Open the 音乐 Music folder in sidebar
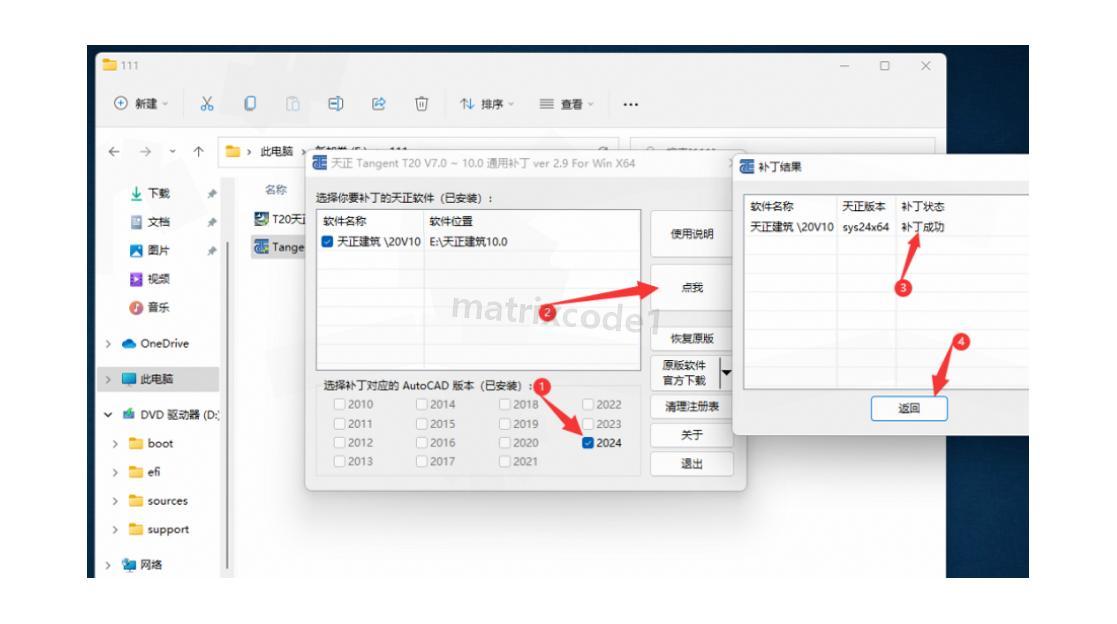This screenshot has height=624, width=1117. pyautogui.click(x=158, y=307)
